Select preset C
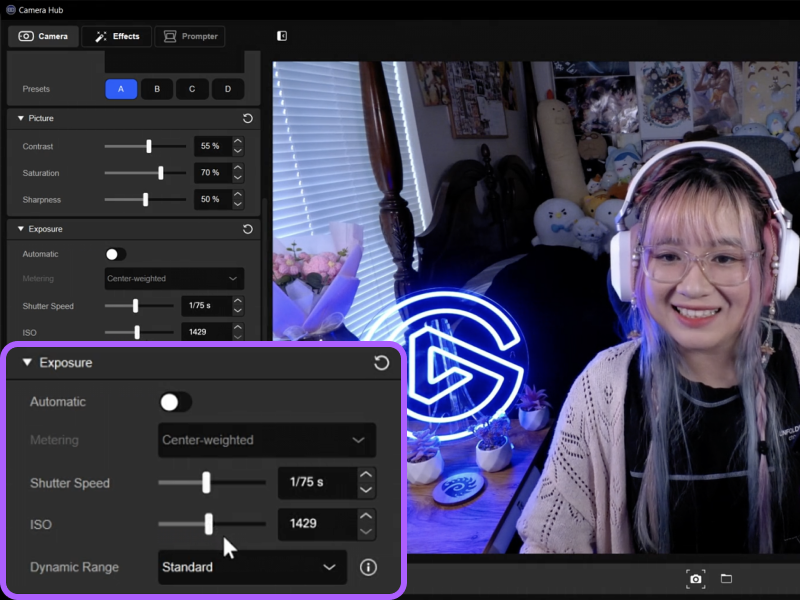The height and width of the screenshot is (600, 800). [x=192, y=89]
